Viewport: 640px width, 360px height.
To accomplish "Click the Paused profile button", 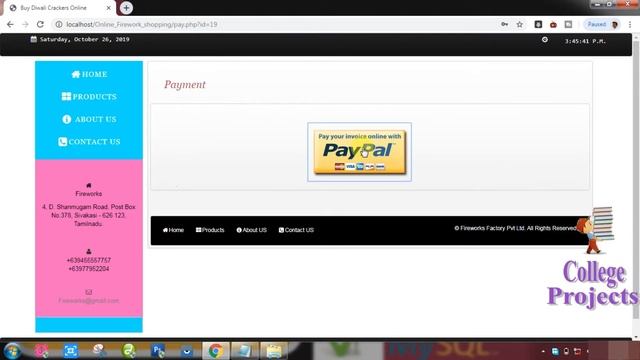I will coord(602,24).
